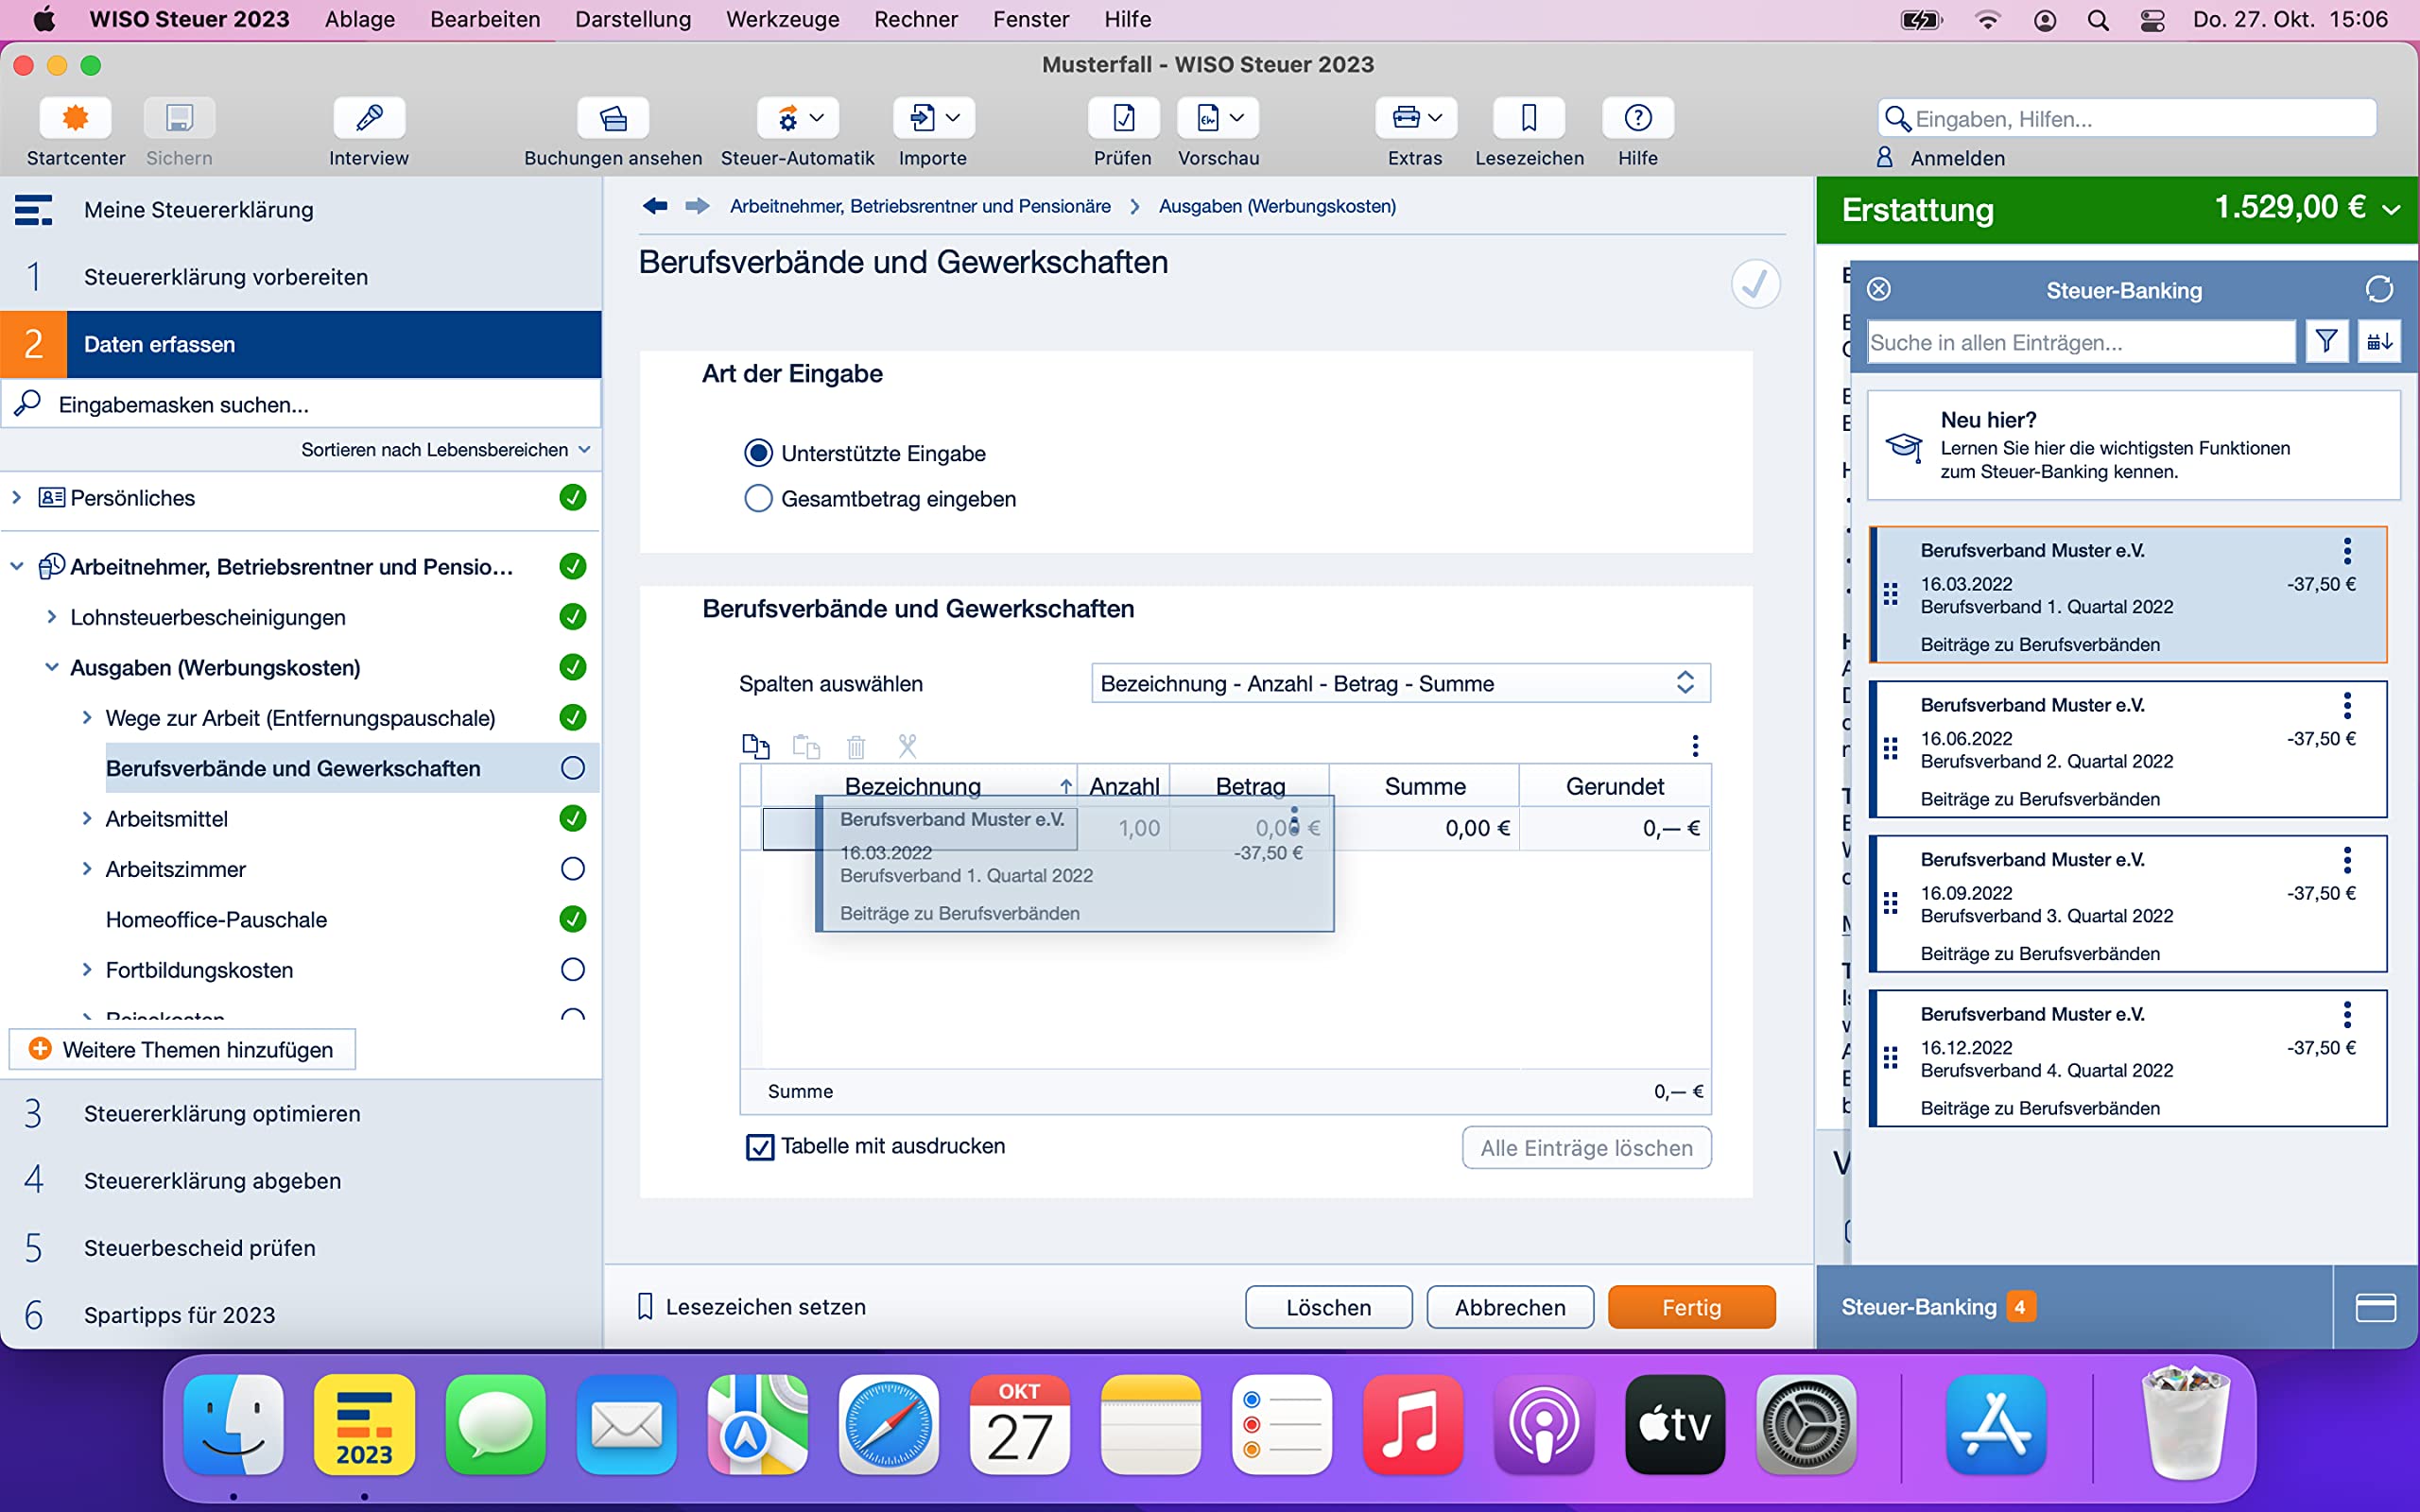Open the Startcenter toolbar icon
Viewport: 2420px width, 1512px height.
[75, 119]
